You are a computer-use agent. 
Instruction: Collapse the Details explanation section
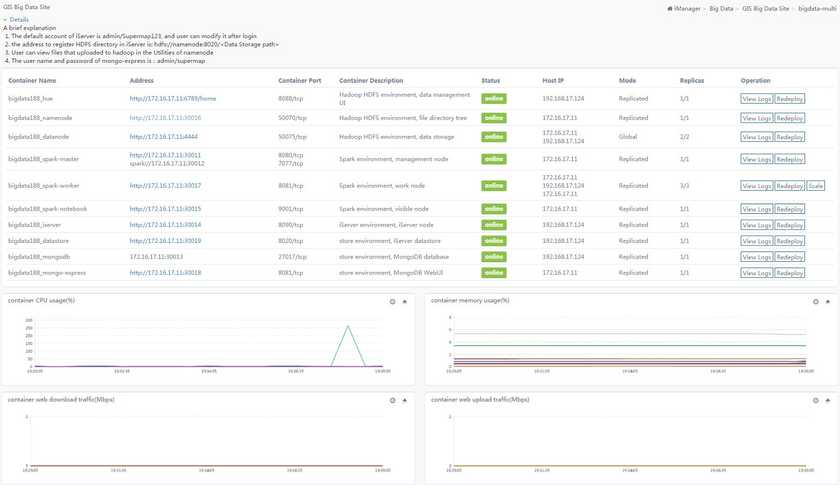click(x=16, y=19)
